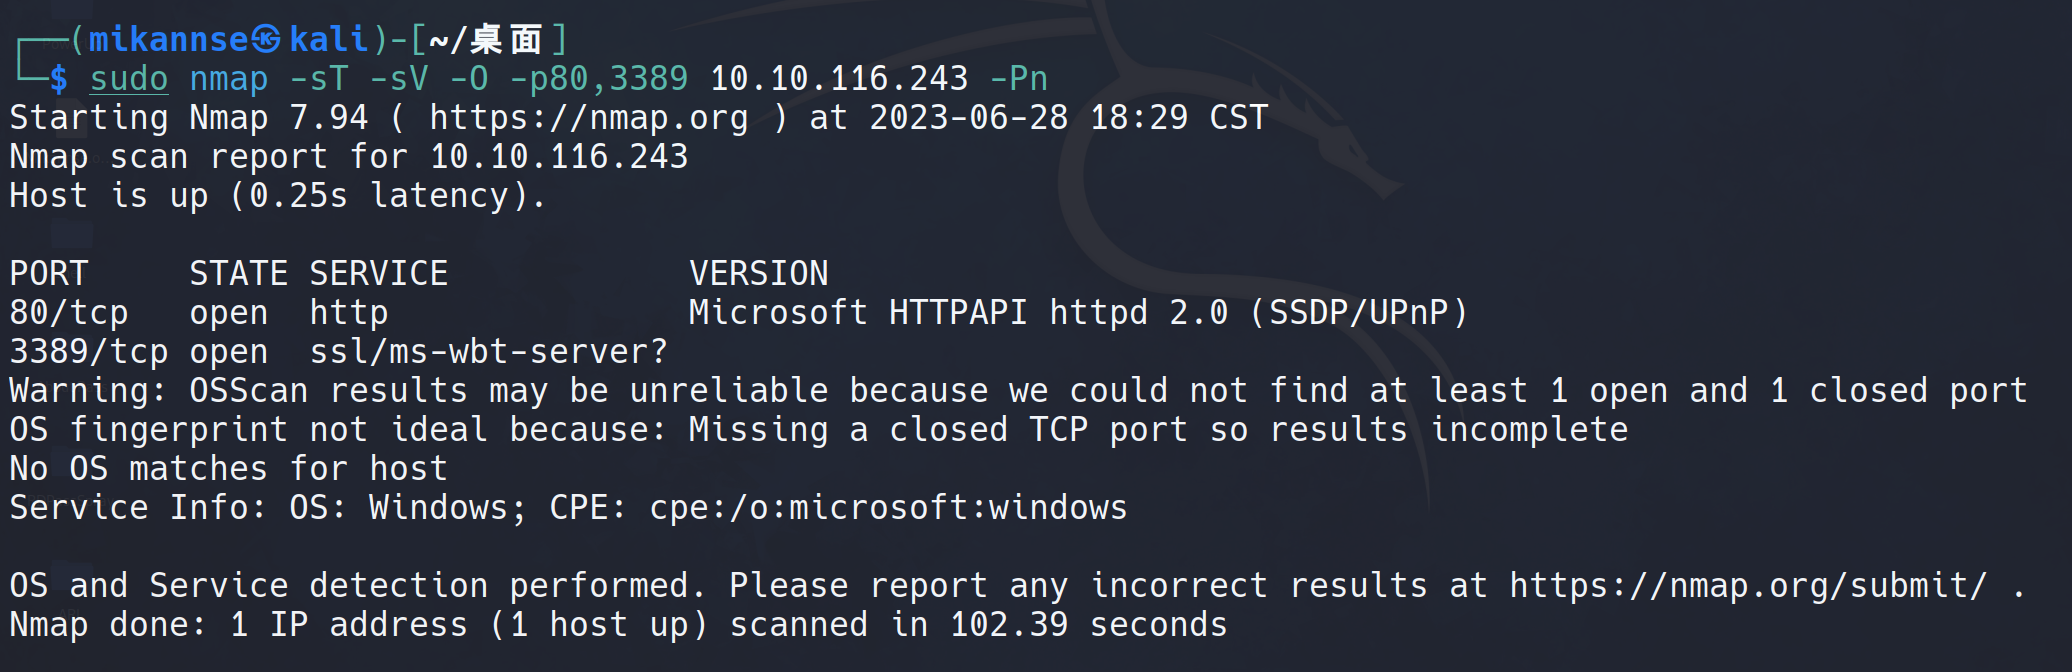This screenshot has height=672, width=2072.
Task: Click the ssl/ms-wbt-server? service text
Action: (x=488, y=352)
